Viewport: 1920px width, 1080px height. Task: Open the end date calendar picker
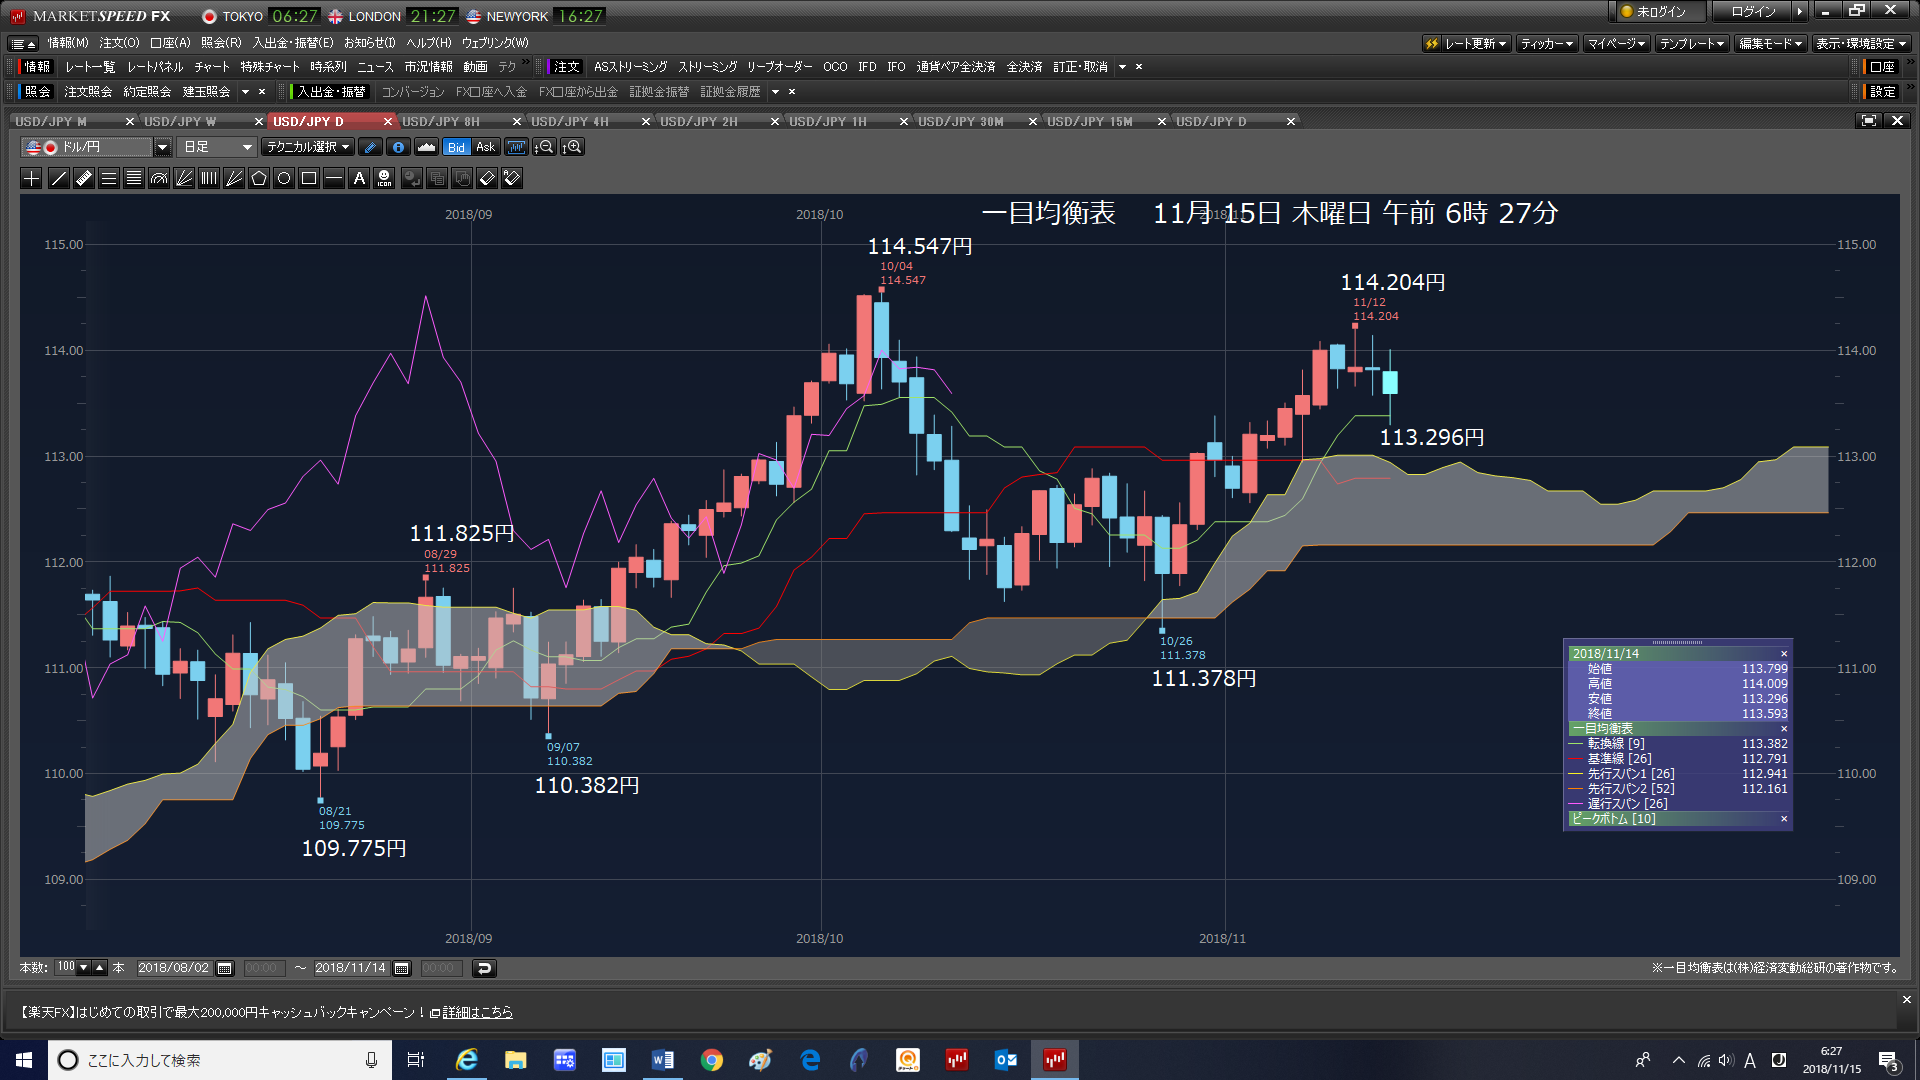(402, 968)
